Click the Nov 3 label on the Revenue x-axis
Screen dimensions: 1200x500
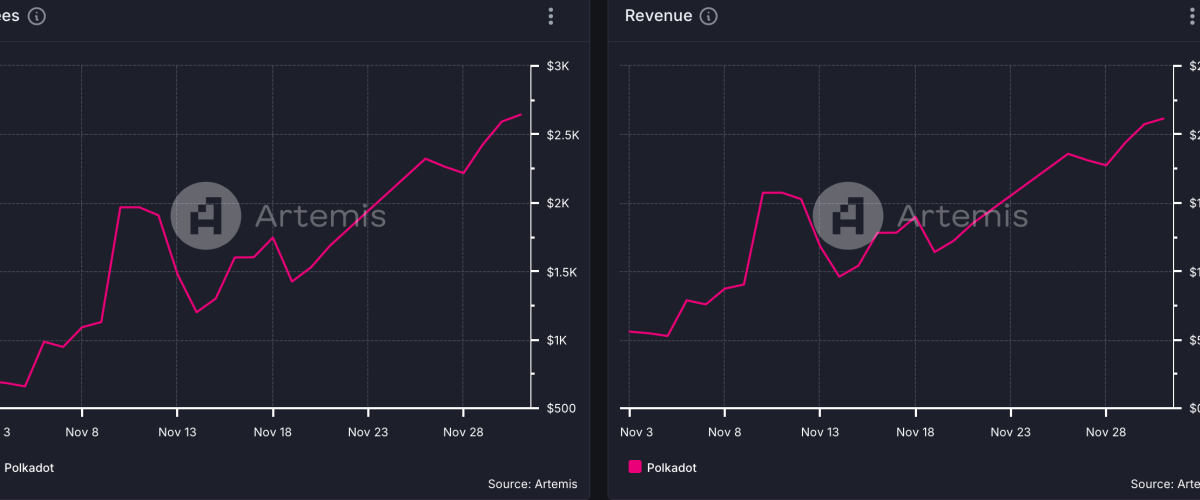636,432
